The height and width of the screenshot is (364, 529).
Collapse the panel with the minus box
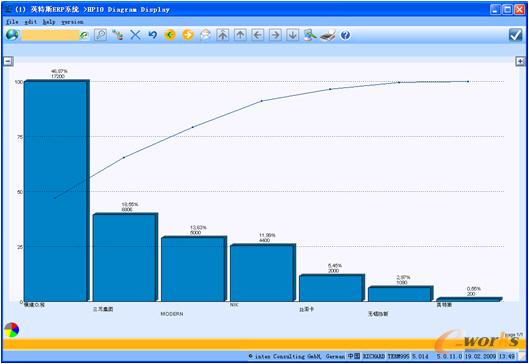tap(8, 61)
